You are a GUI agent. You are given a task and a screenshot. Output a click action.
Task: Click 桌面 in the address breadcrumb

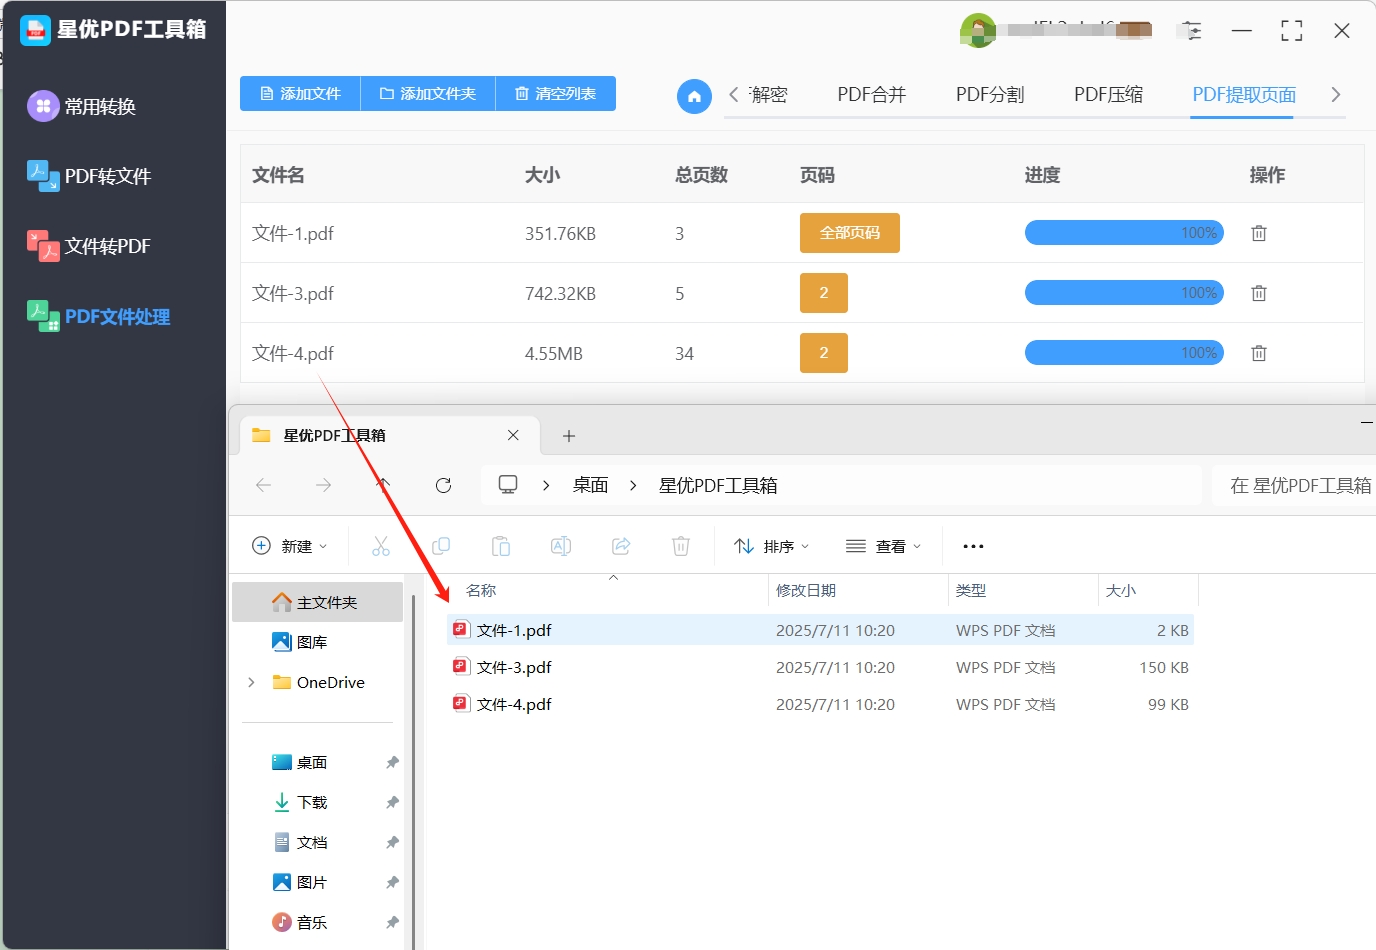pyautogui.click(x=590, y=485)
